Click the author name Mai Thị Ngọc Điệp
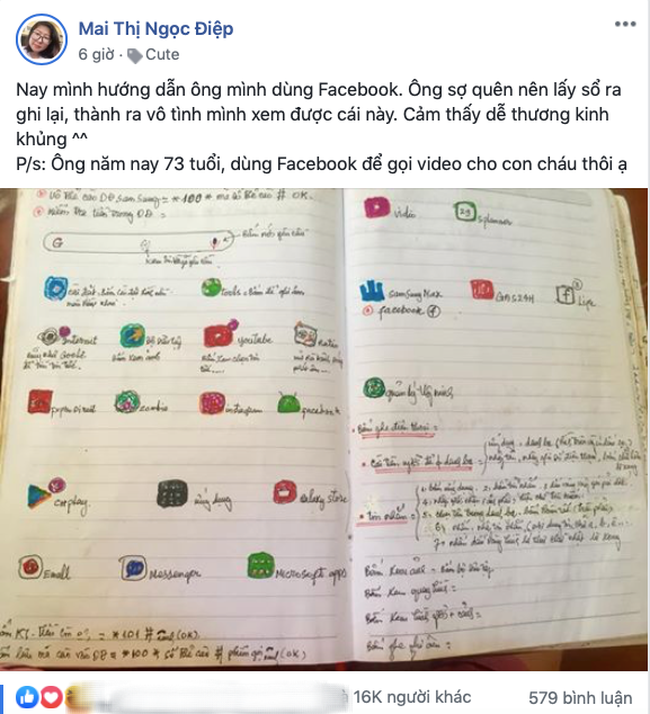Viewport: 650px width, 714px height. click(156, 29)
